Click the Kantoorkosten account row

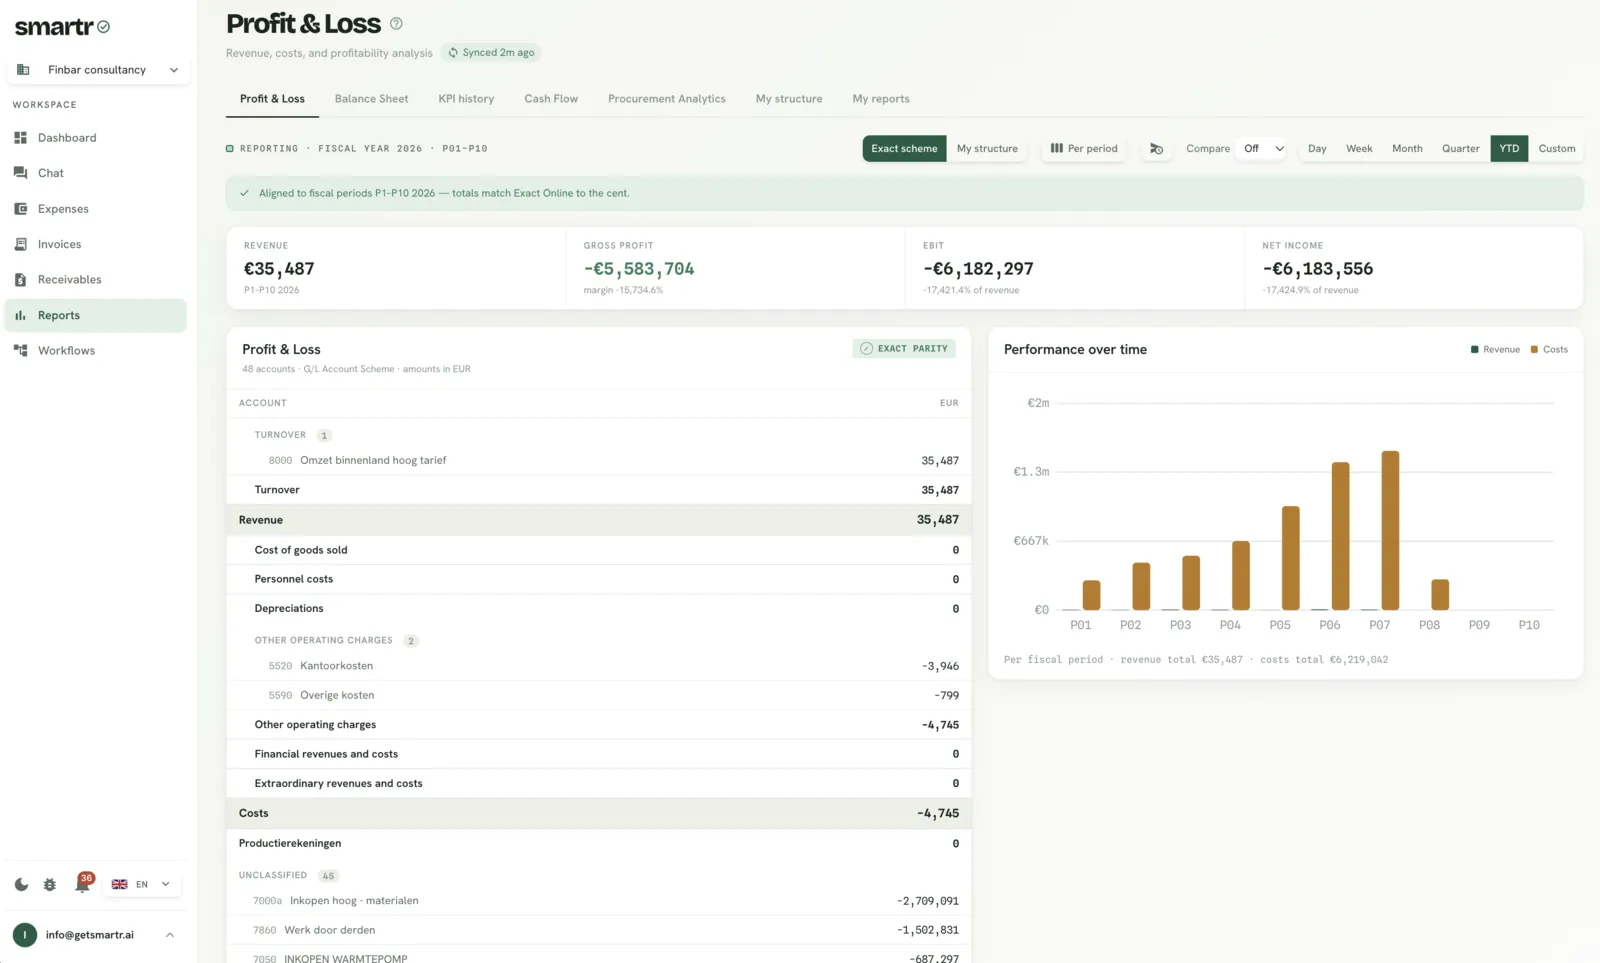pyautogui.click(x=598, y=666)
